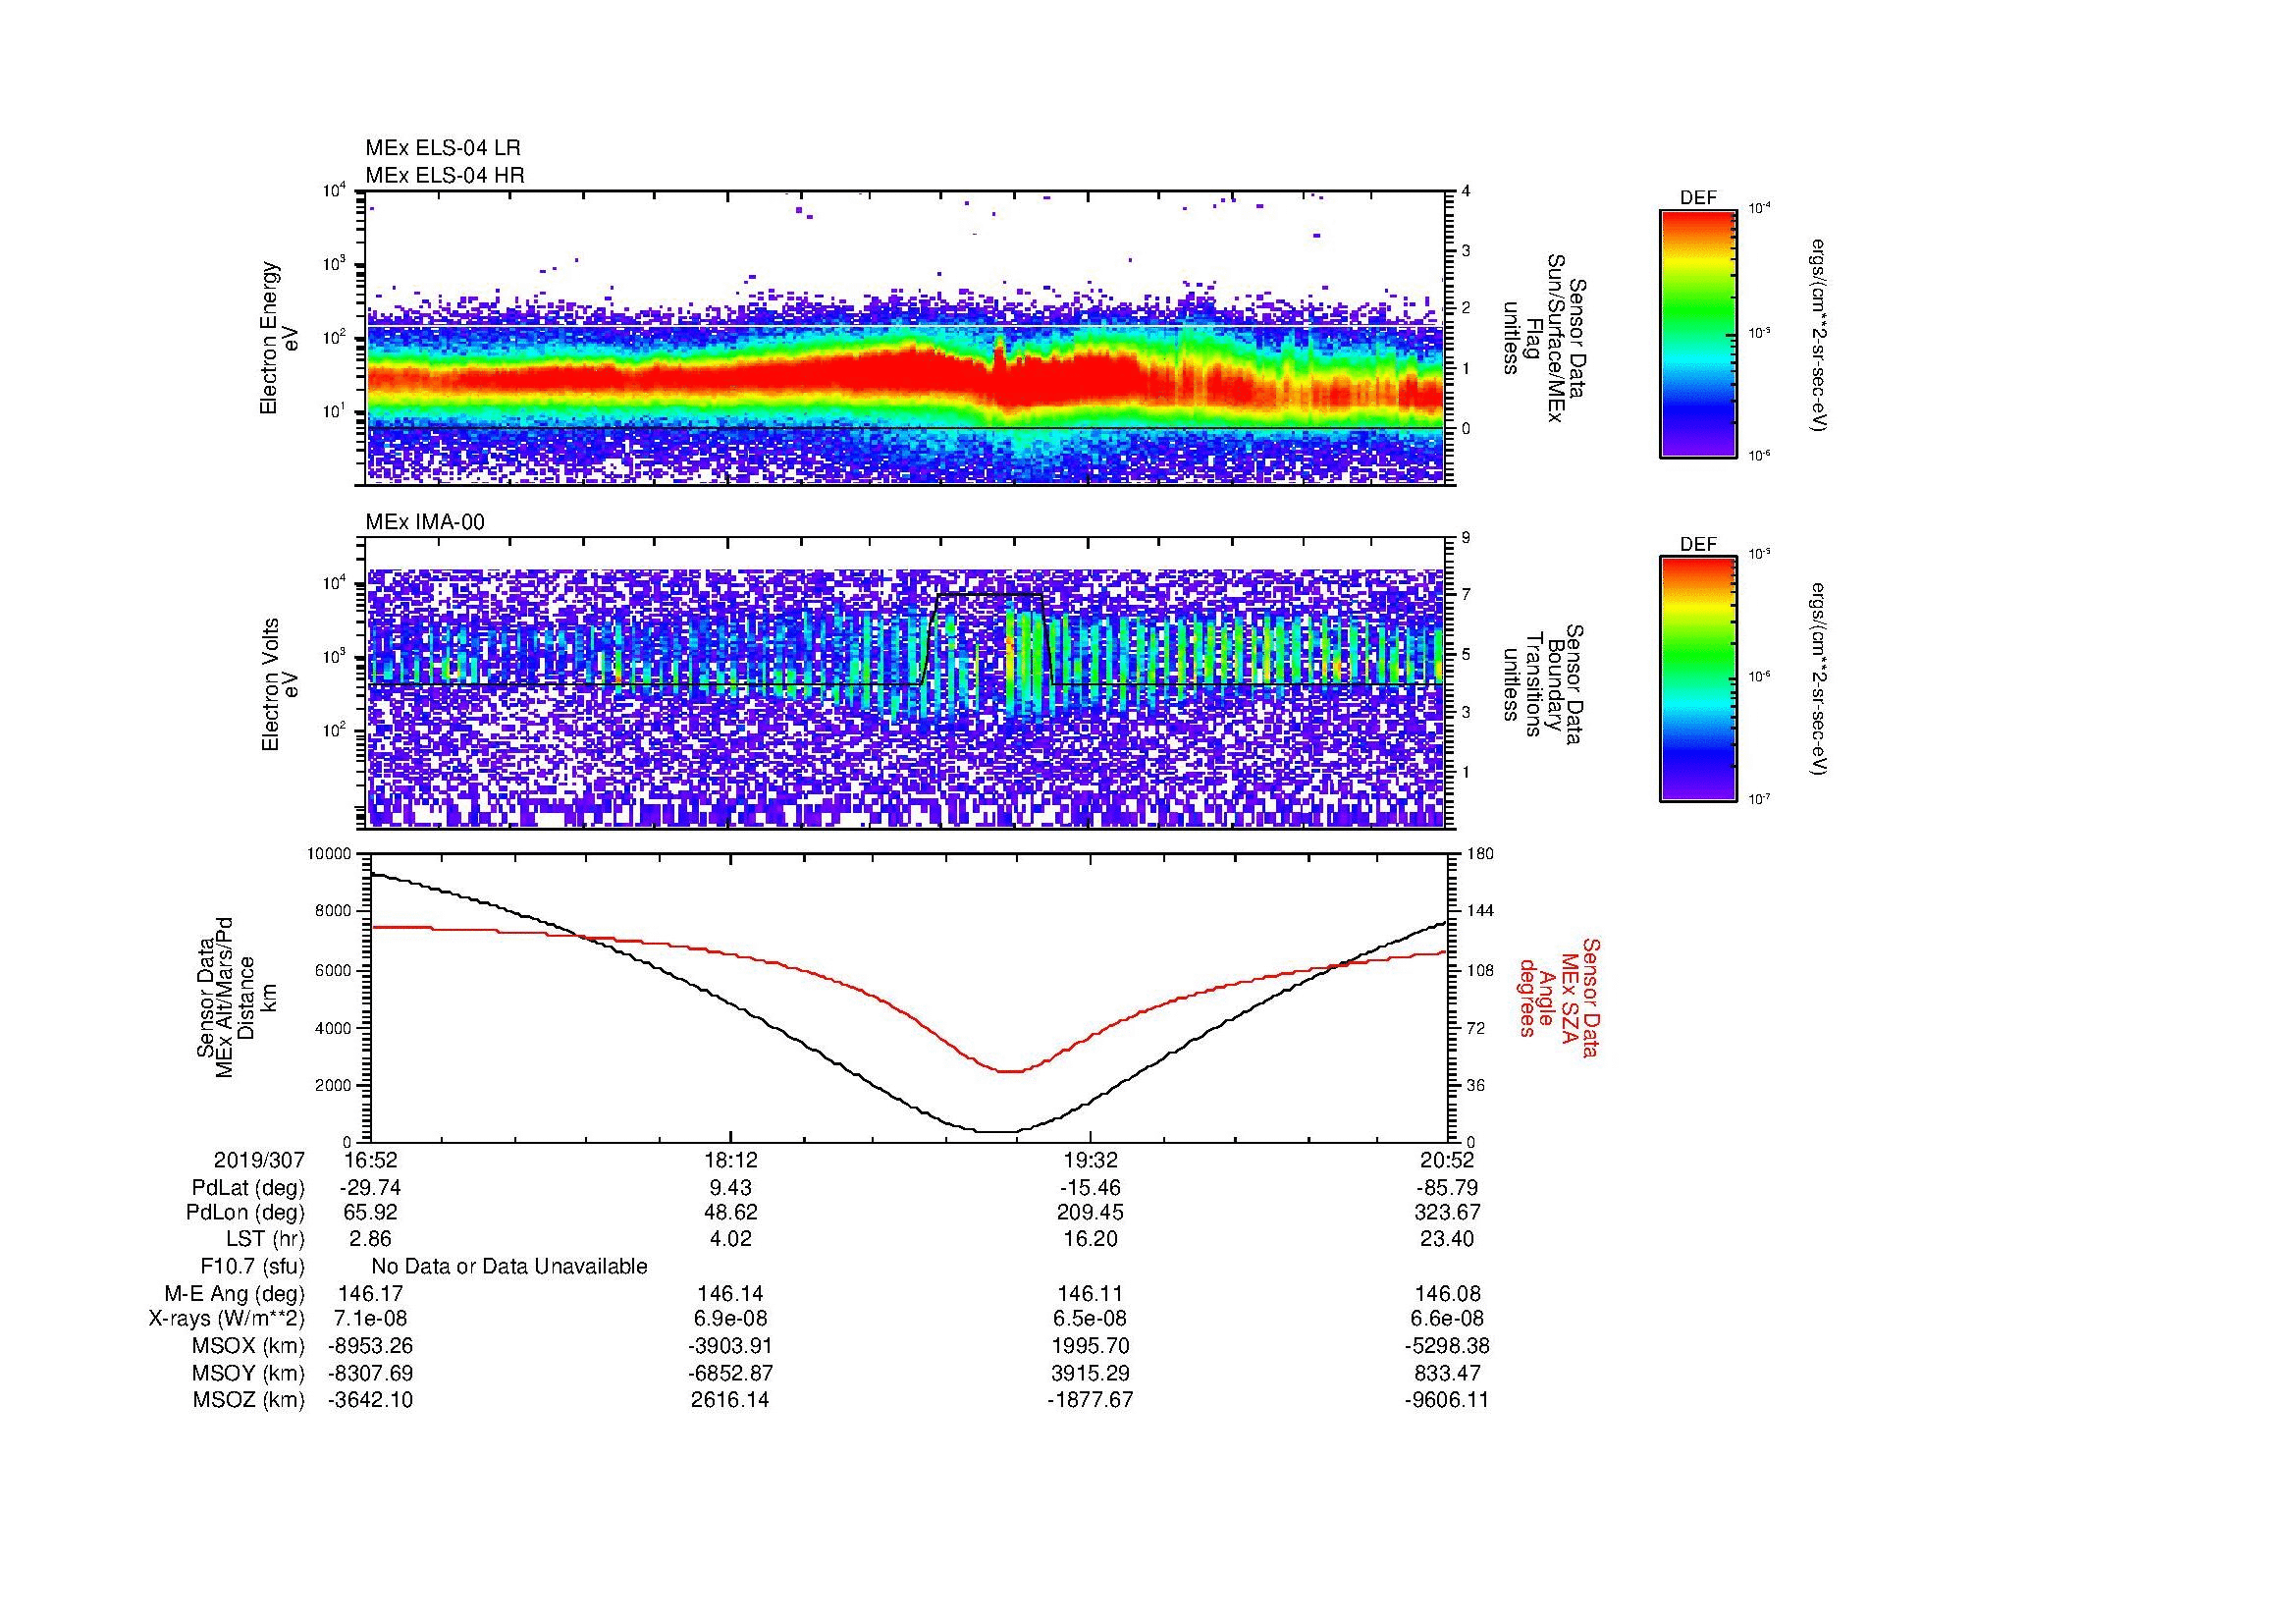Click the MSOY value -6852.87
This screenshot has width=2296, height=1623.
coord(731,1373)
